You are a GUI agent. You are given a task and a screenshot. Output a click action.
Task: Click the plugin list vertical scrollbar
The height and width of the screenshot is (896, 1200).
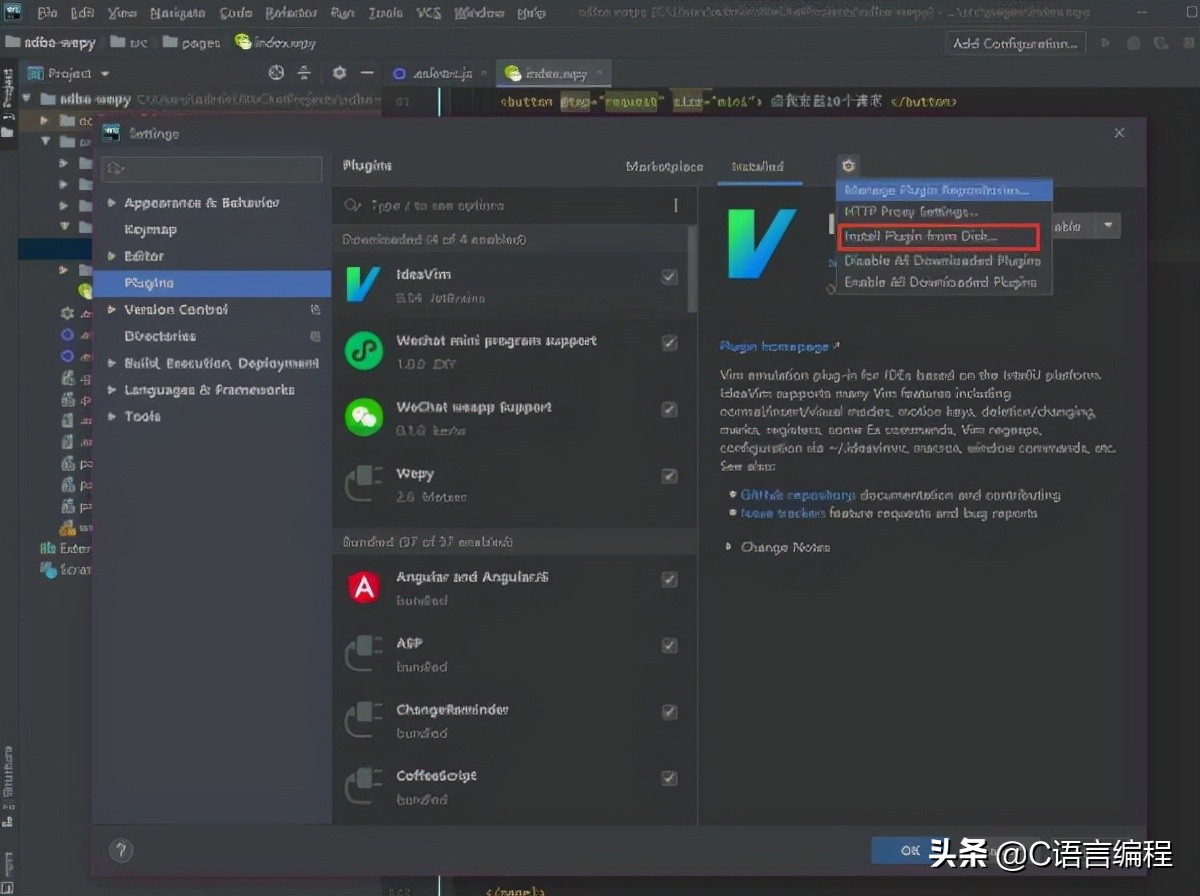click(x=692, y=270)
